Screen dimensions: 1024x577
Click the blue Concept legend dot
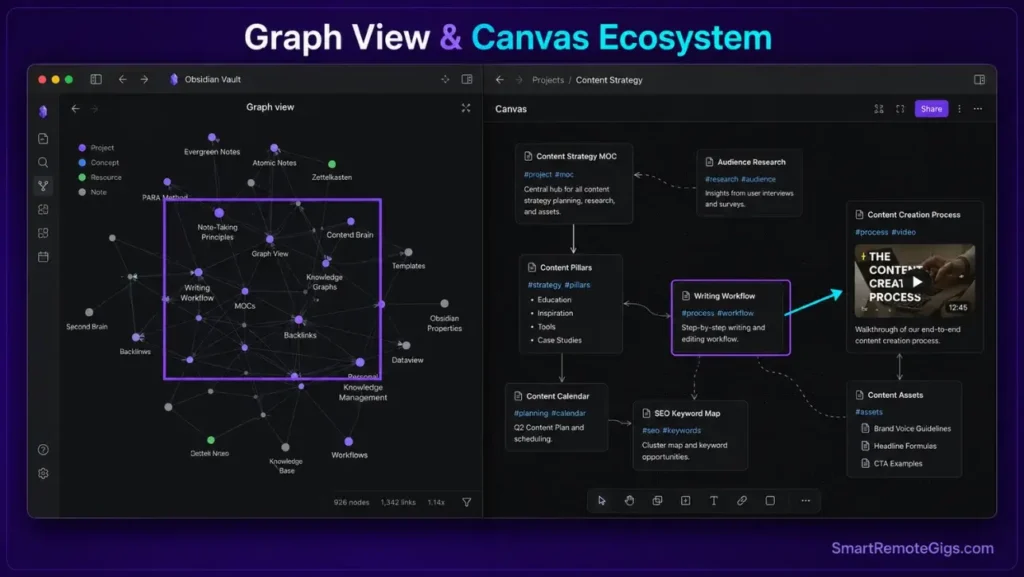[82, 163]
